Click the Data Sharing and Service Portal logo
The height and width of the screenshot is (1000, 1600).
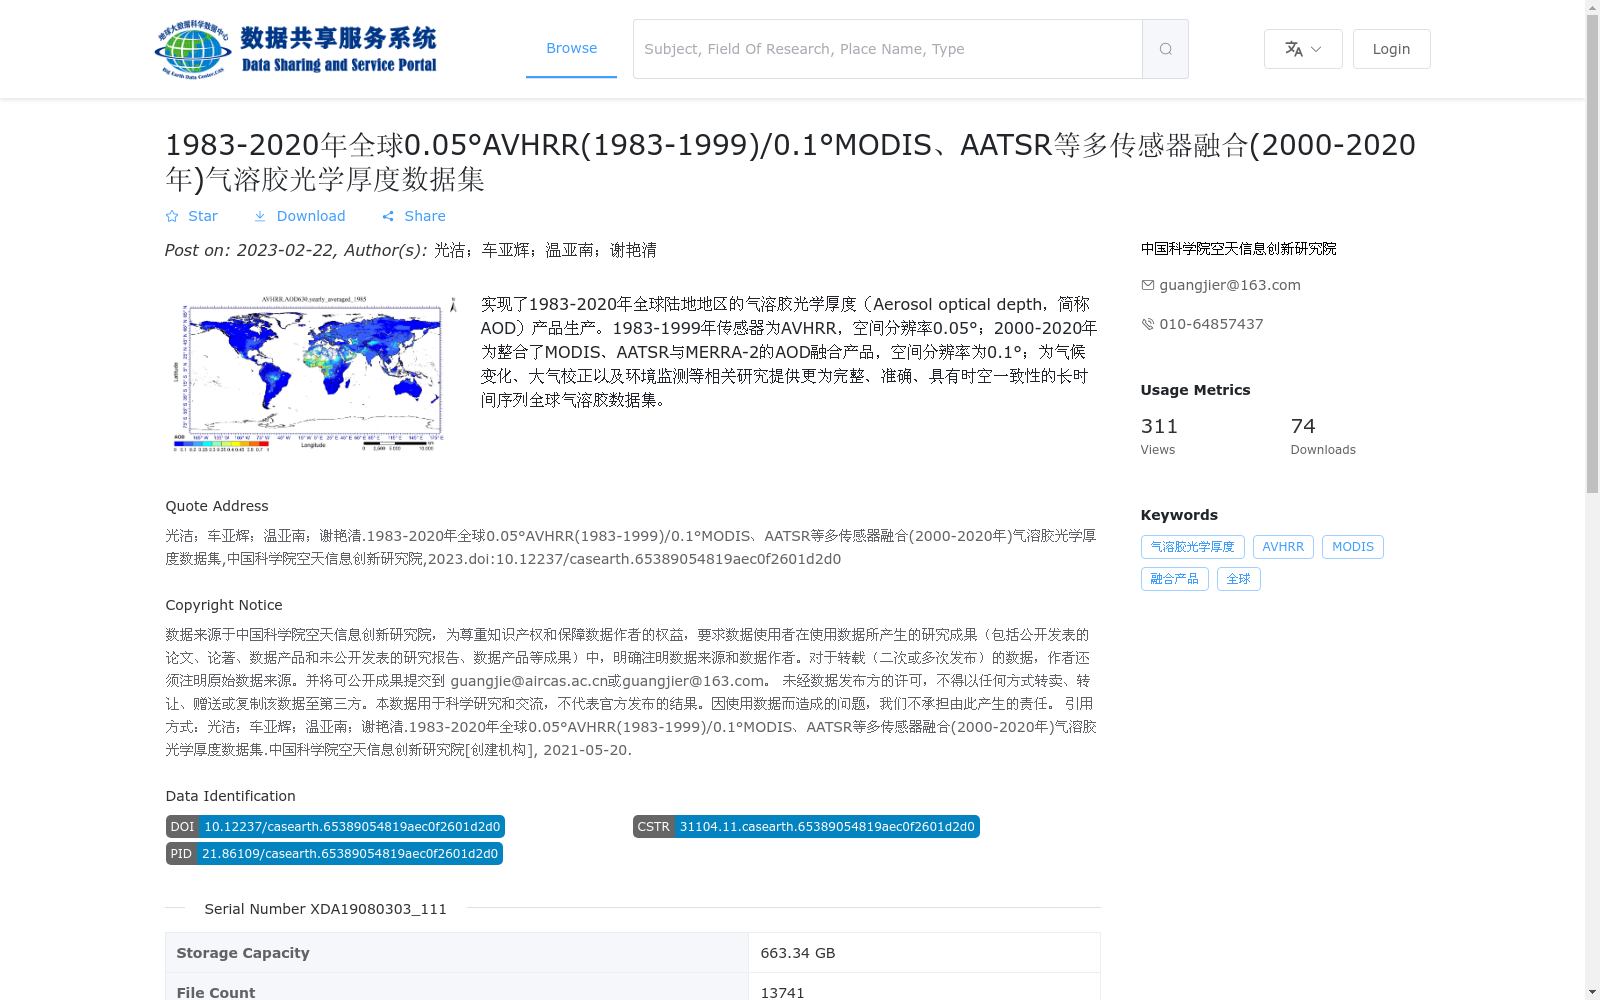[296, 49]
